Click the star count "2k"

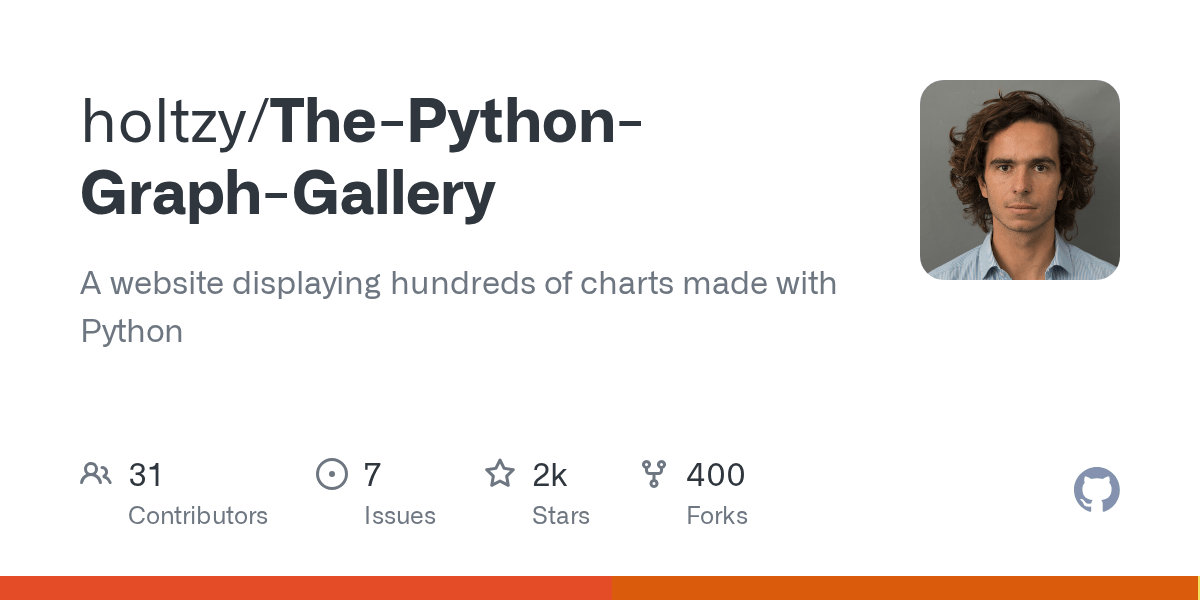tap(550, 475)
